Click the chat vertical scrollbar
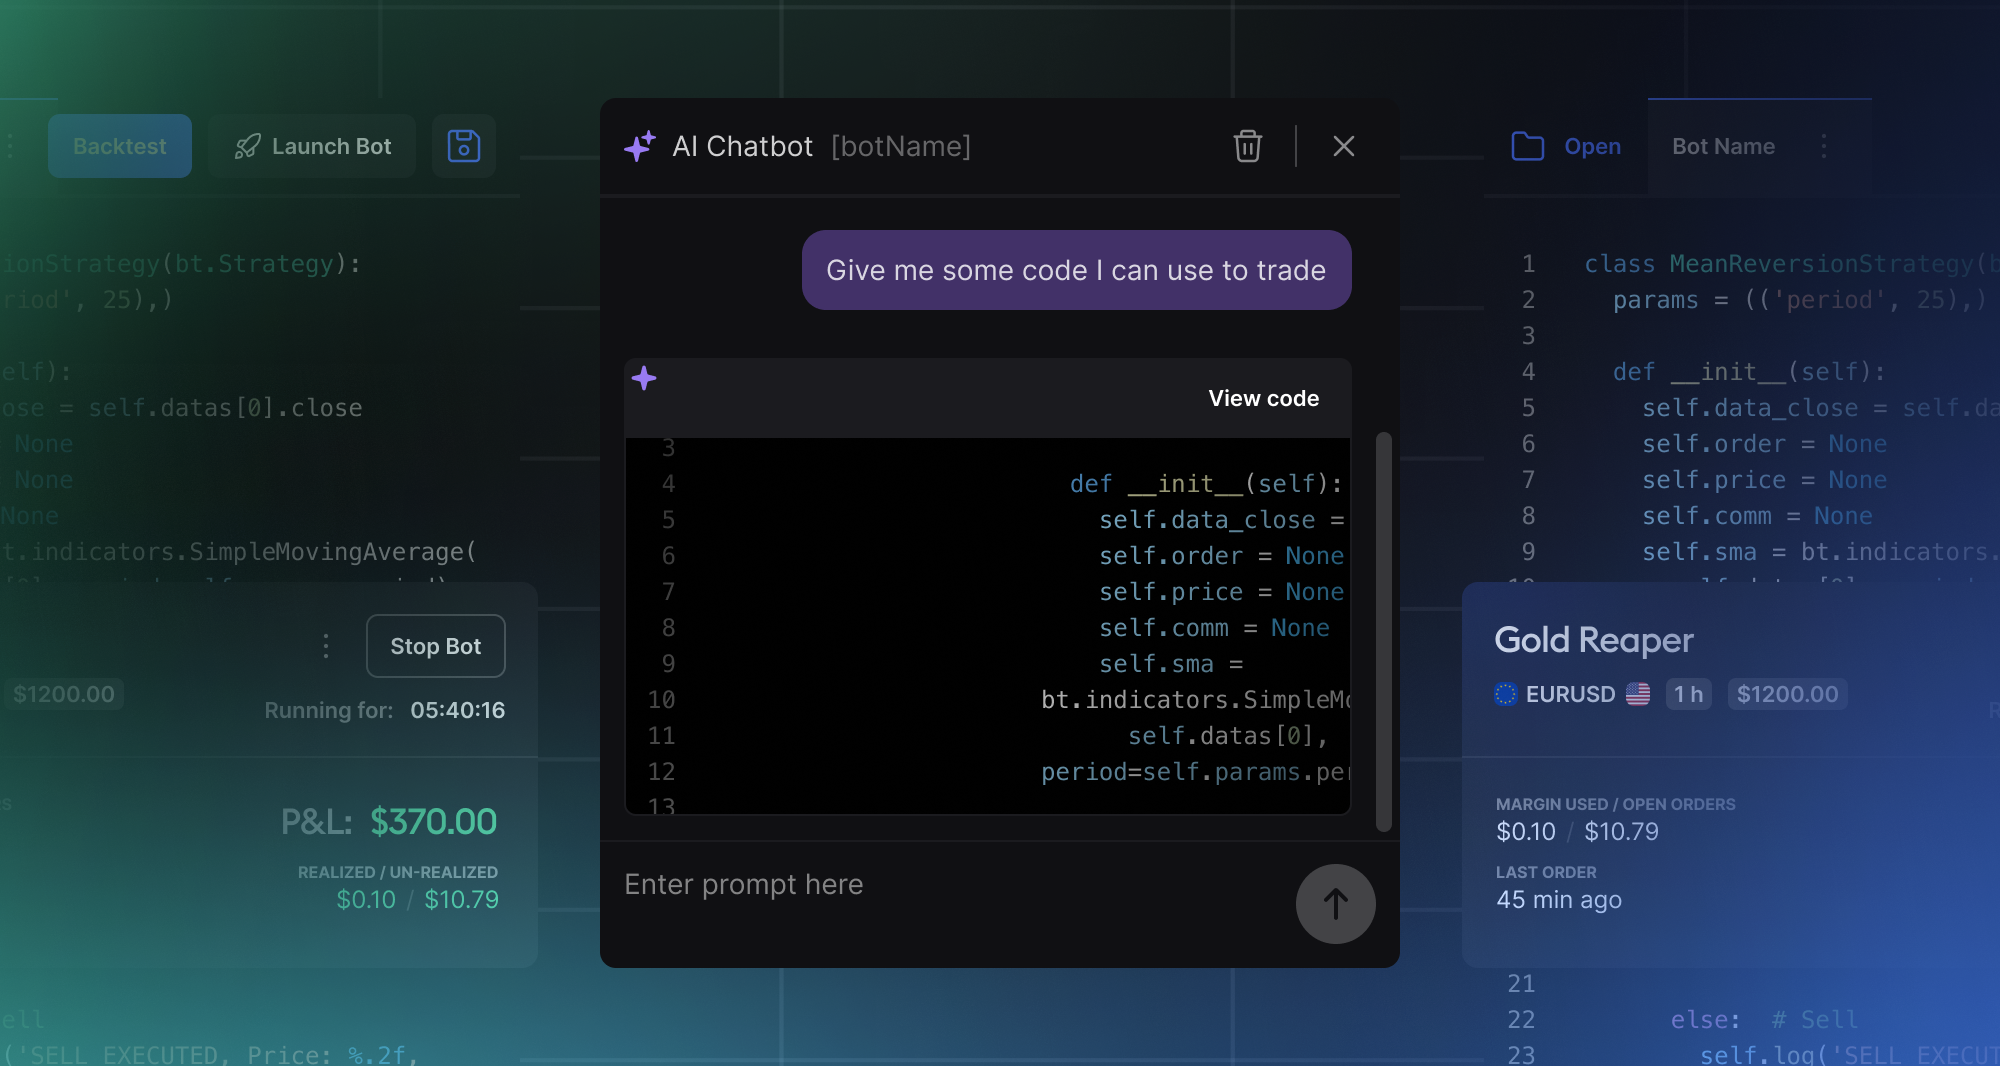This screenshot has width=2000, height=1066. pos(1383,630)
